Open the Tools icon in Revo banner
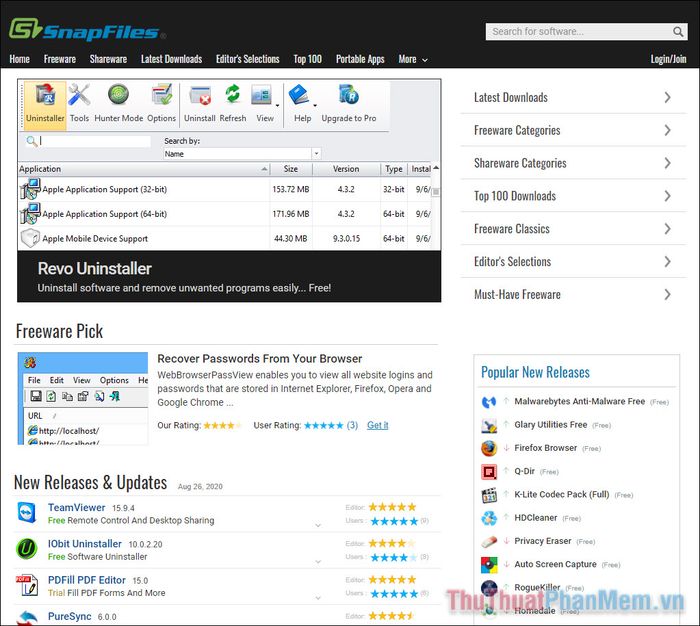The height and width of the screenshot is (626, 700). coord(79,95)
